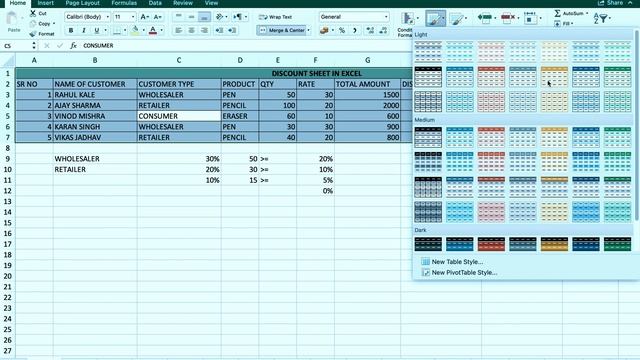Click the fill color bucket icon
The image size is (640, 360).
pyautogui.click(x=135, y=30)
